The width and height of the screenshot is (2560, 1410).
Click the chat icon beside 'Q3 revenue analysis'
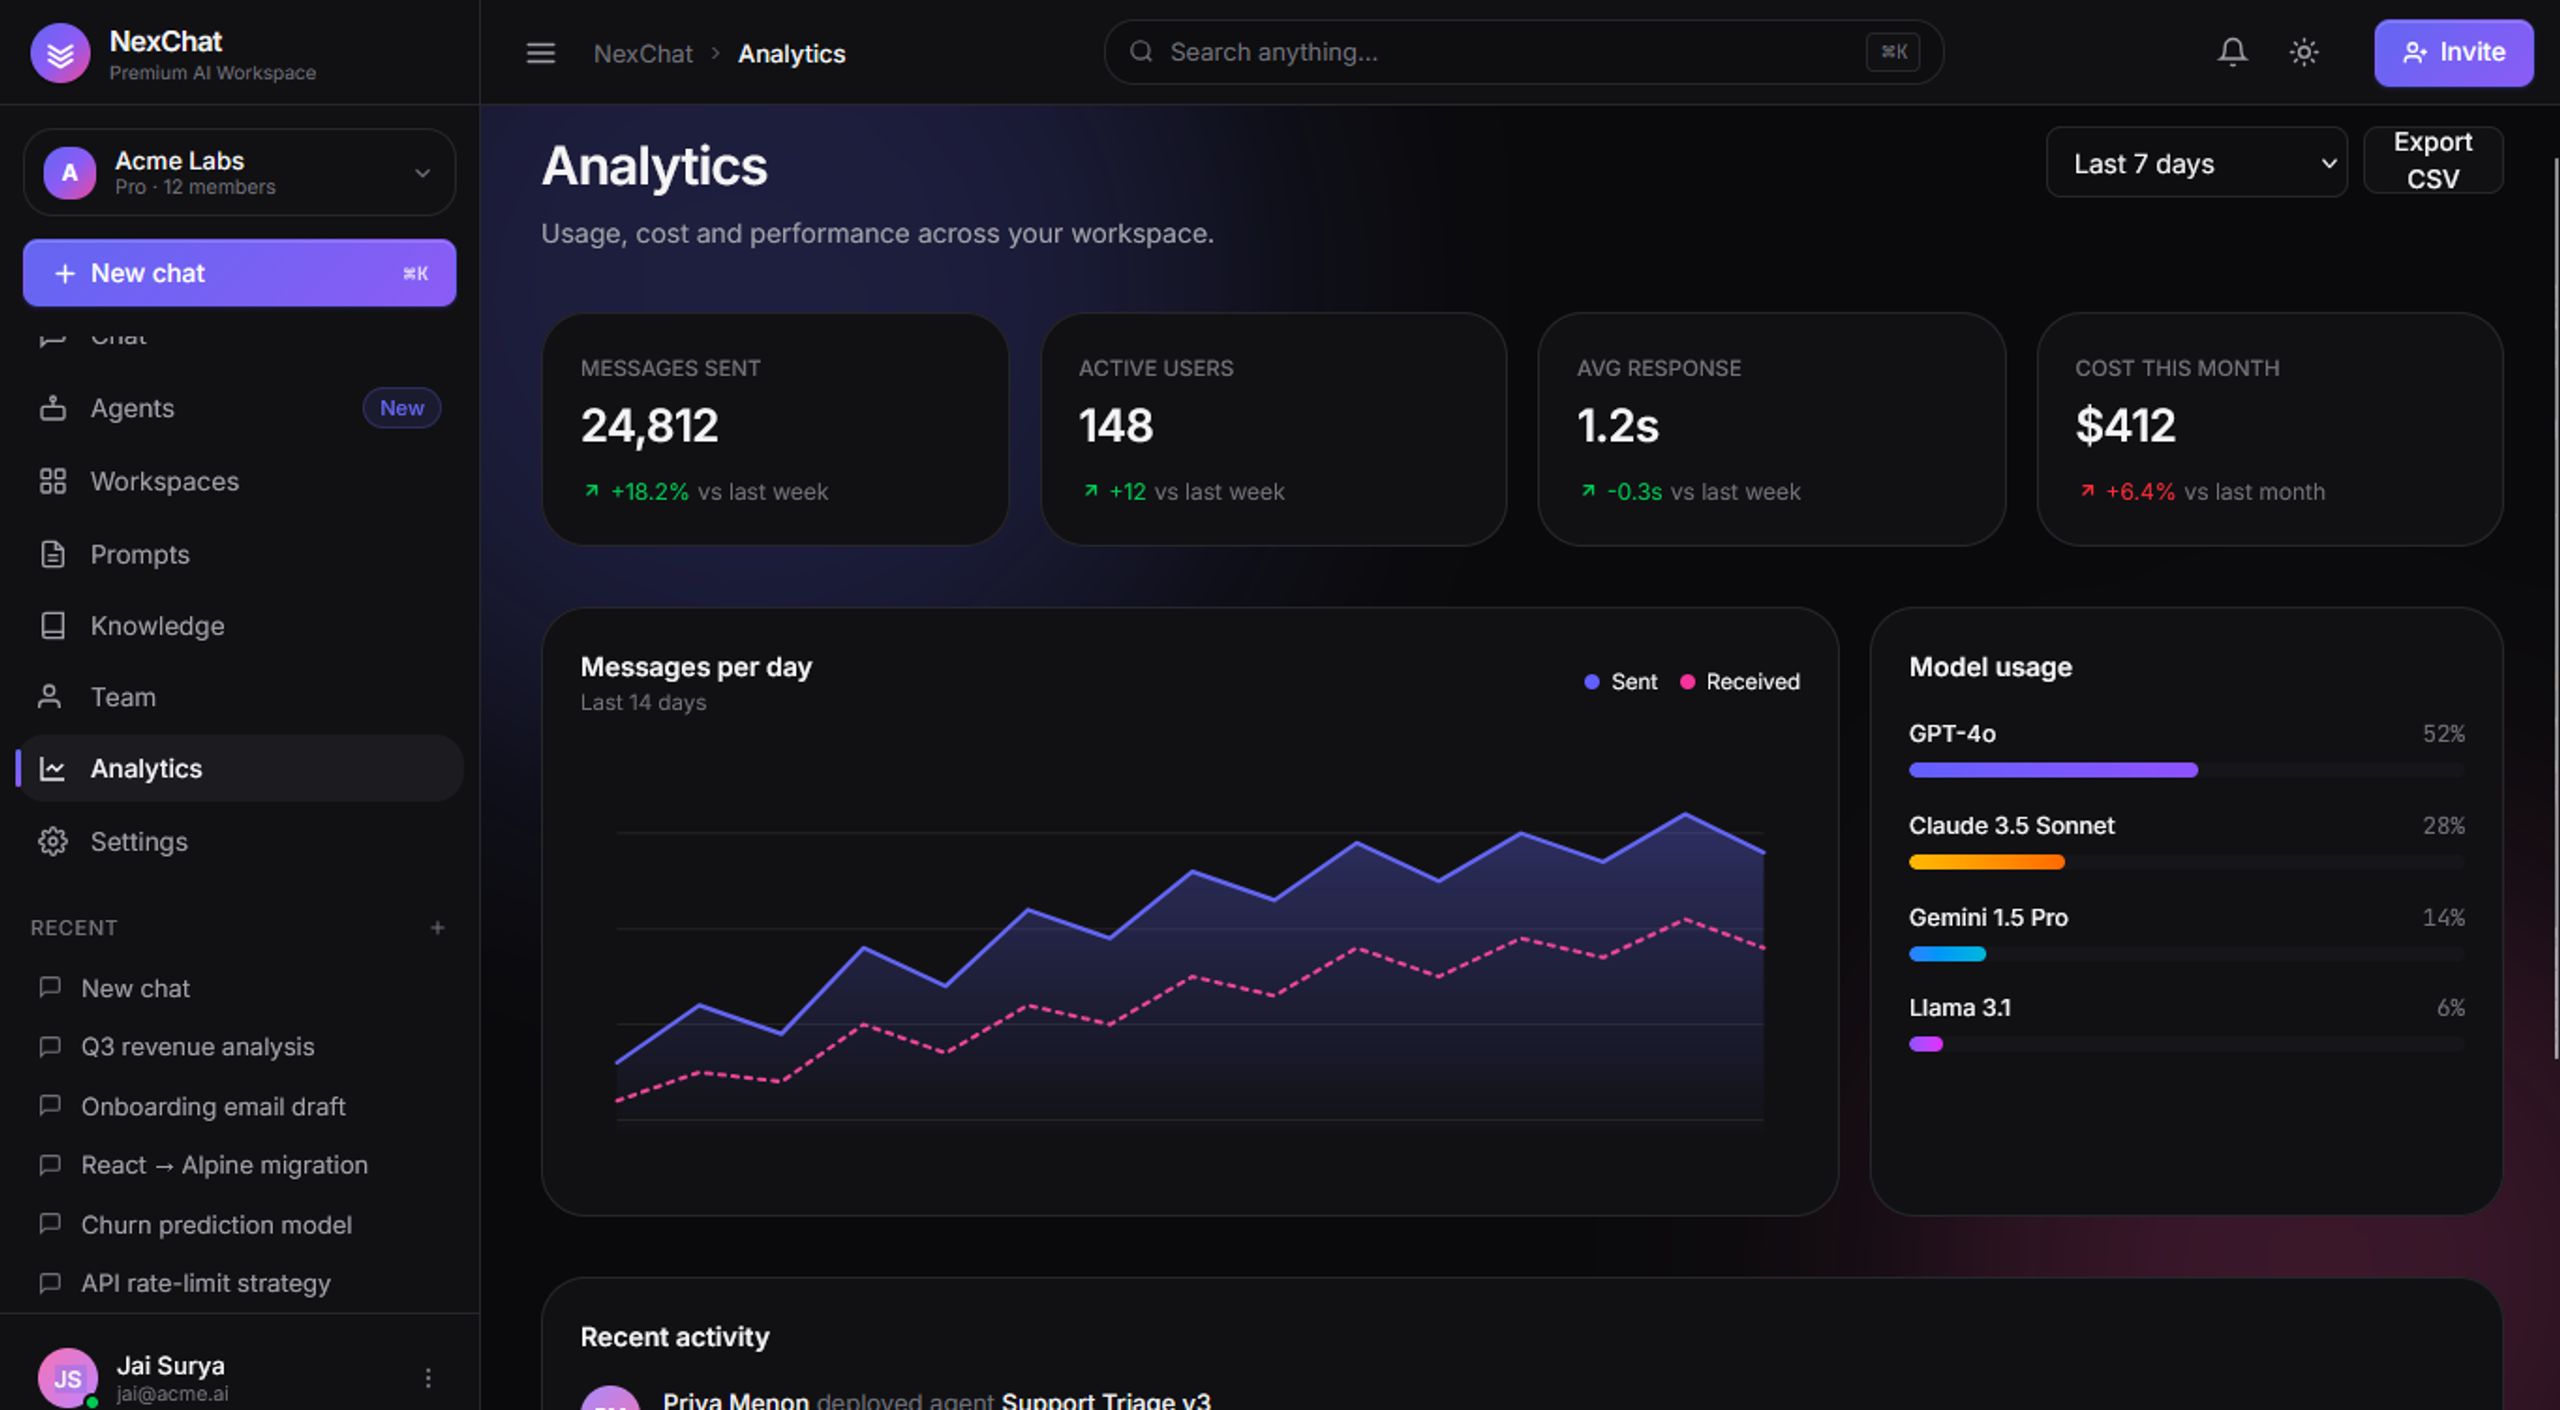pyautogui.click(x=50, y=1046)
